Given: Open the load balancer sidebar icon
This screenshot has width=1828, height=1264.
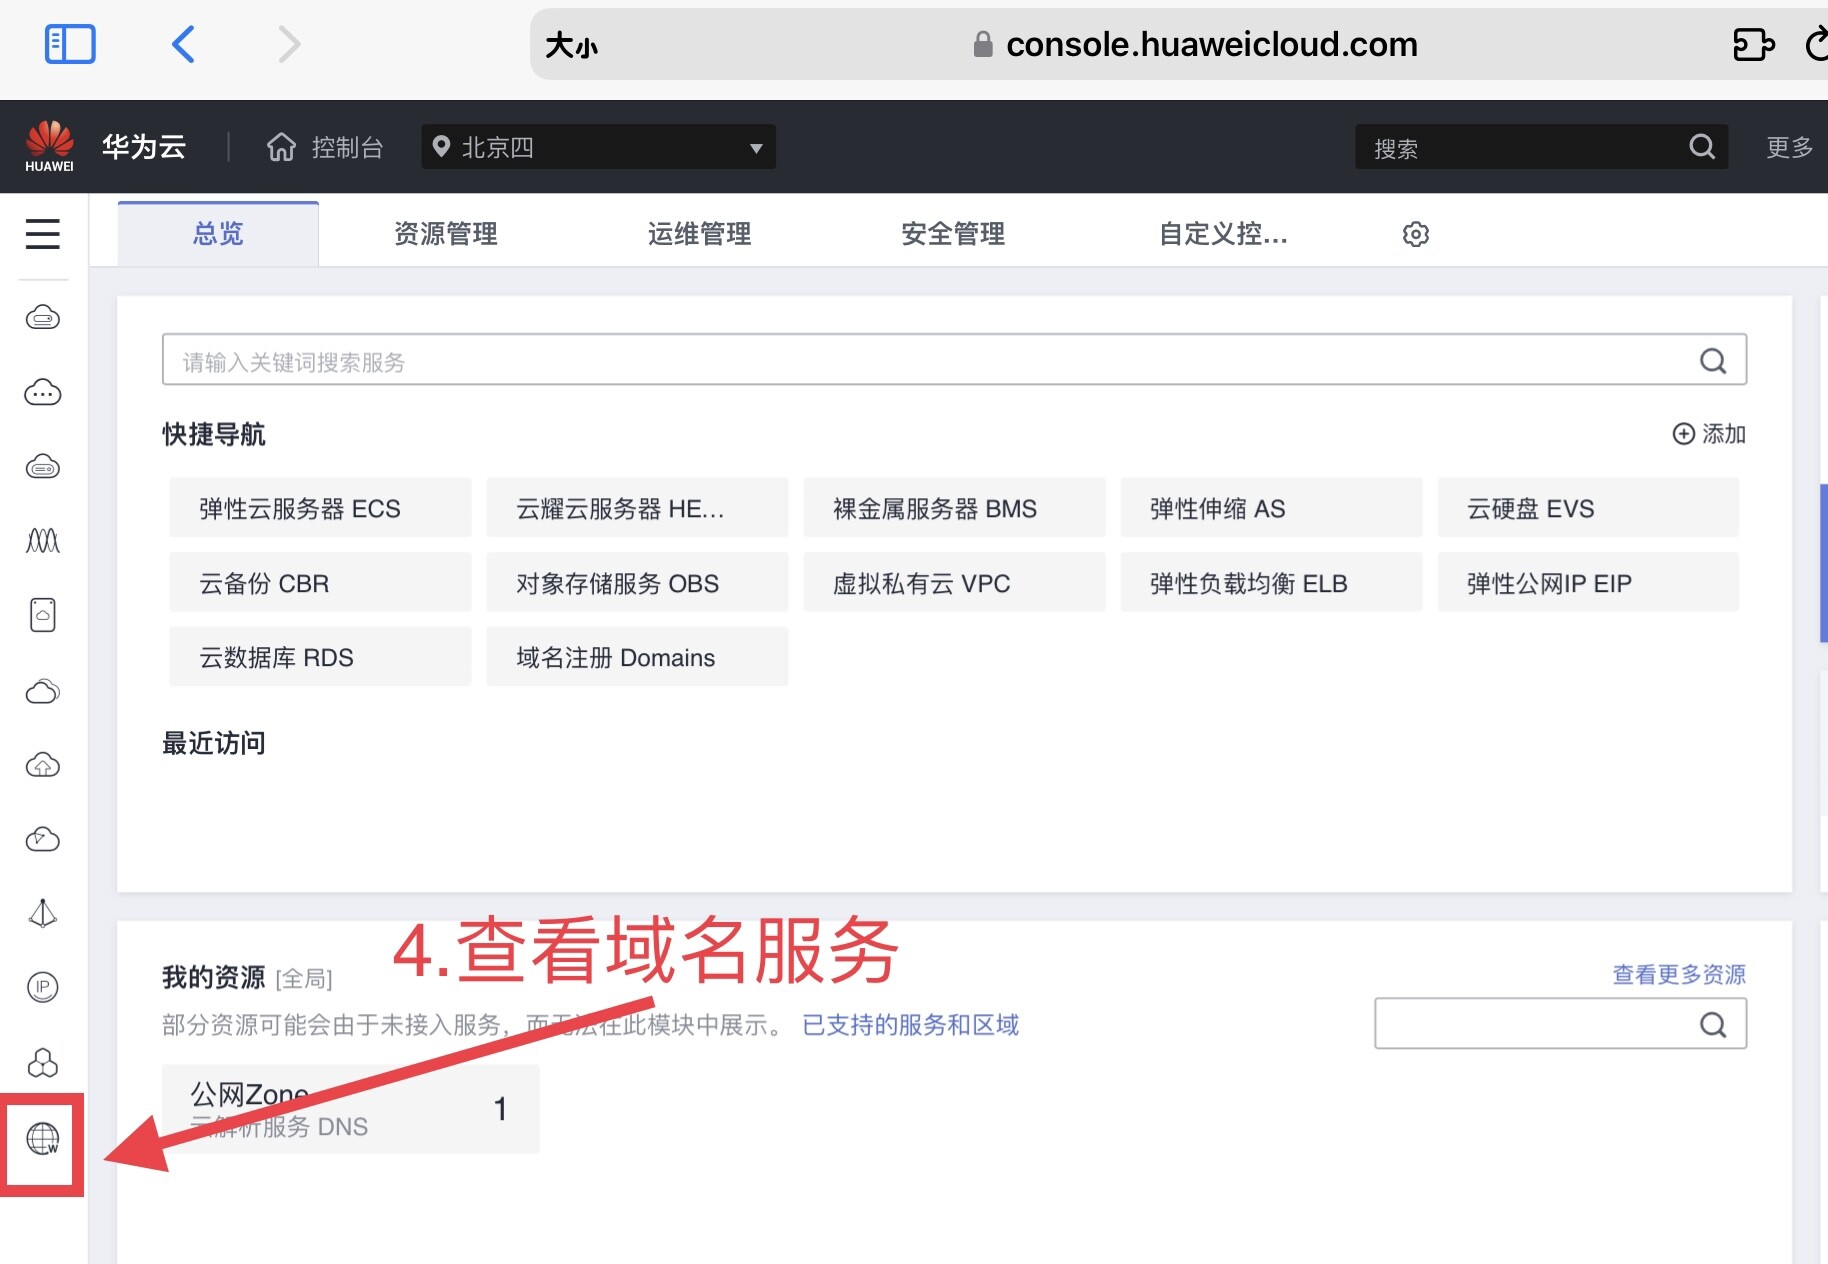Looking at the screenshot, I should coord(42,913).
